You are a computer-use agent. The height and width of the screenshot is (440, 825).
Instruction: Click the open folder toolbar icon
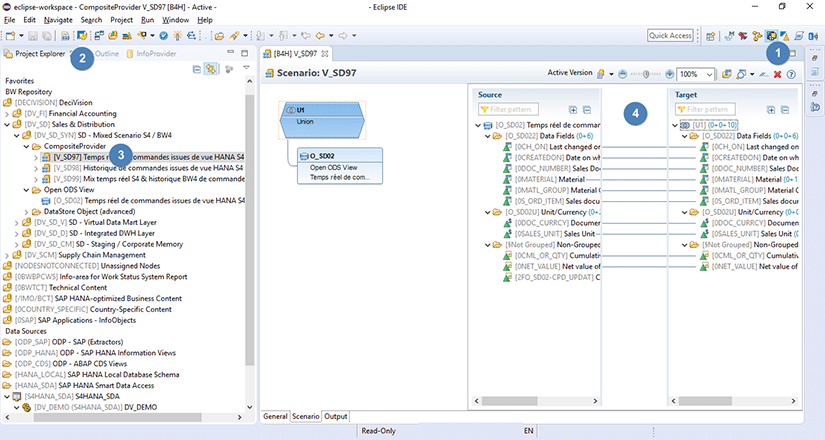[x=219, y=36]
